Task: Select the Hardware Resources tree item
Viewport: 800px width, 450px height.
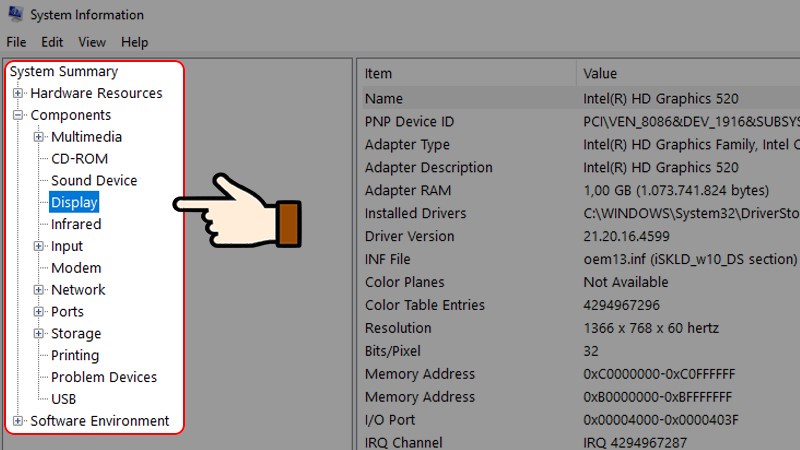Action: pos(96,93)
